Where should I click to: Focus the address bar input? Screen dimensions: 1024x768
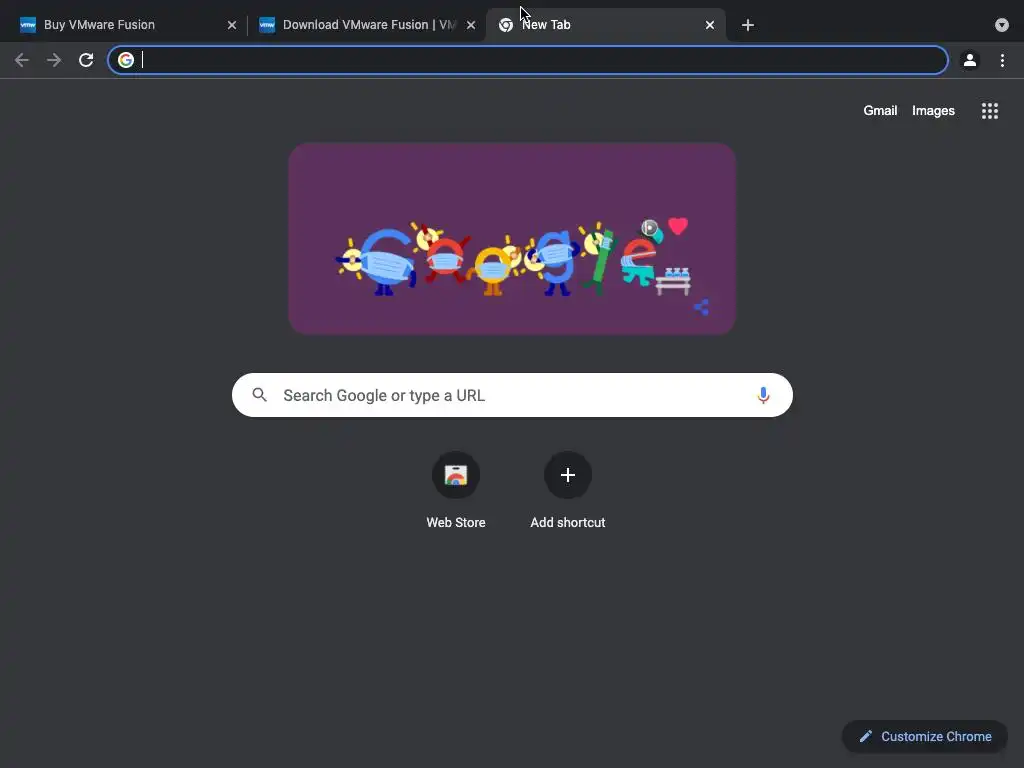click(528, 60)
